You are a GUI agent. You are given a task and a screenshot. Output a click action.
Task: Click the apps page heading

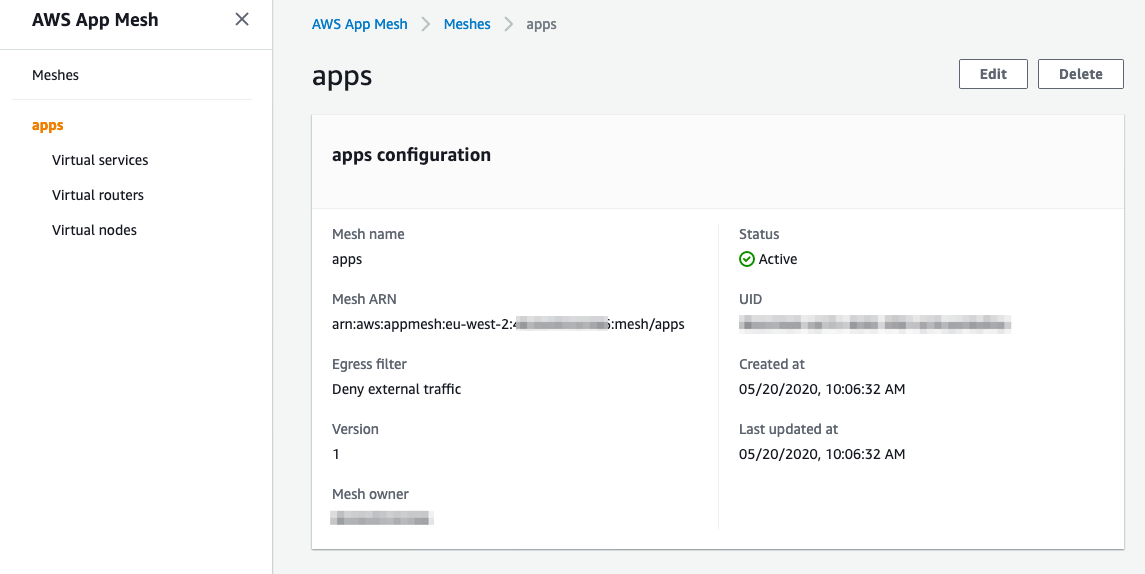pos(342,76)
